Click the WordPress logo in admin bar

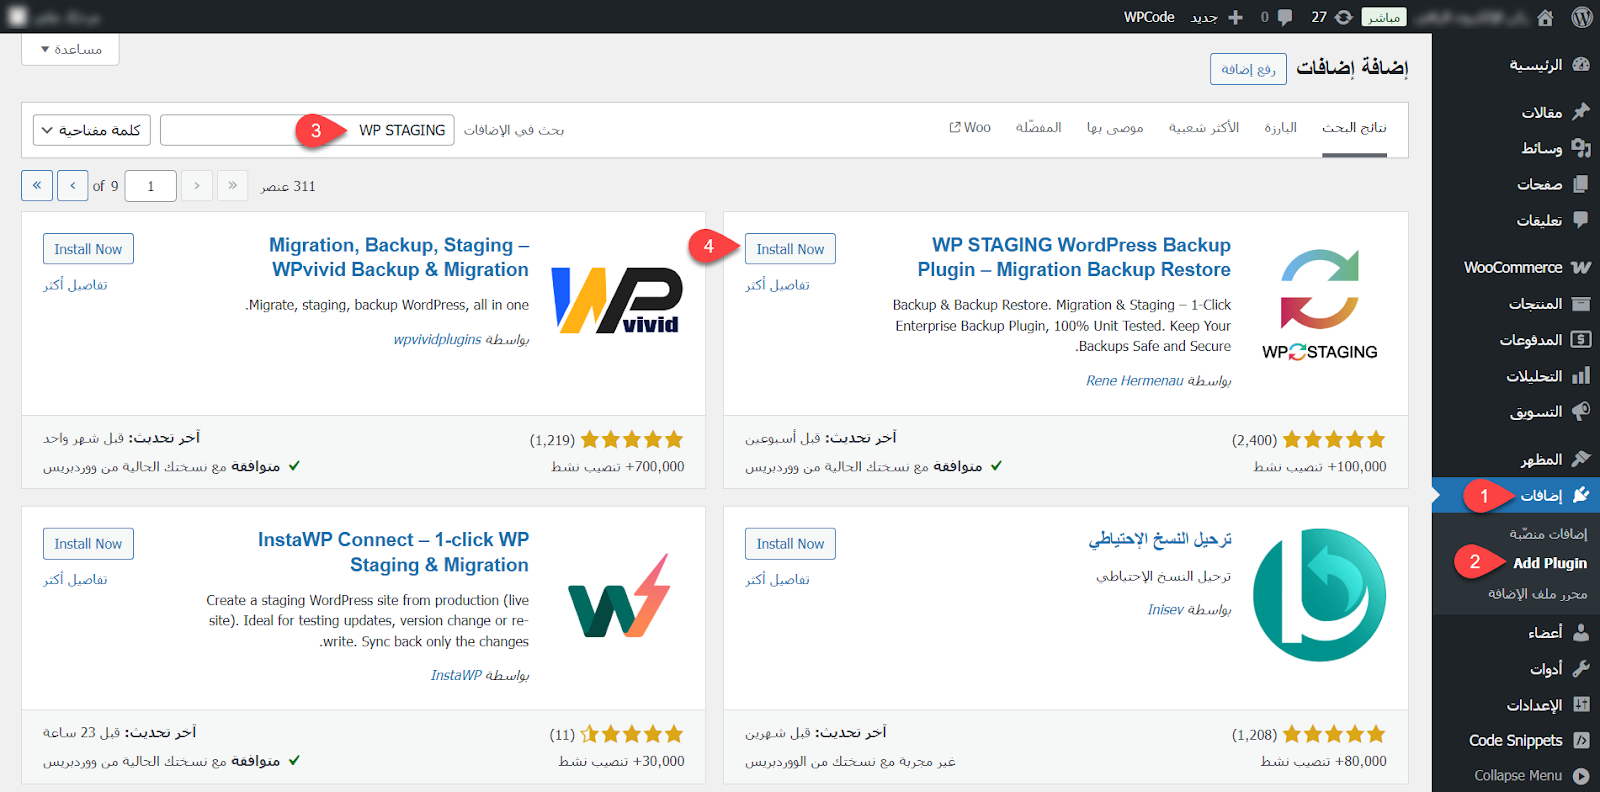click(x=1581, y=17)
